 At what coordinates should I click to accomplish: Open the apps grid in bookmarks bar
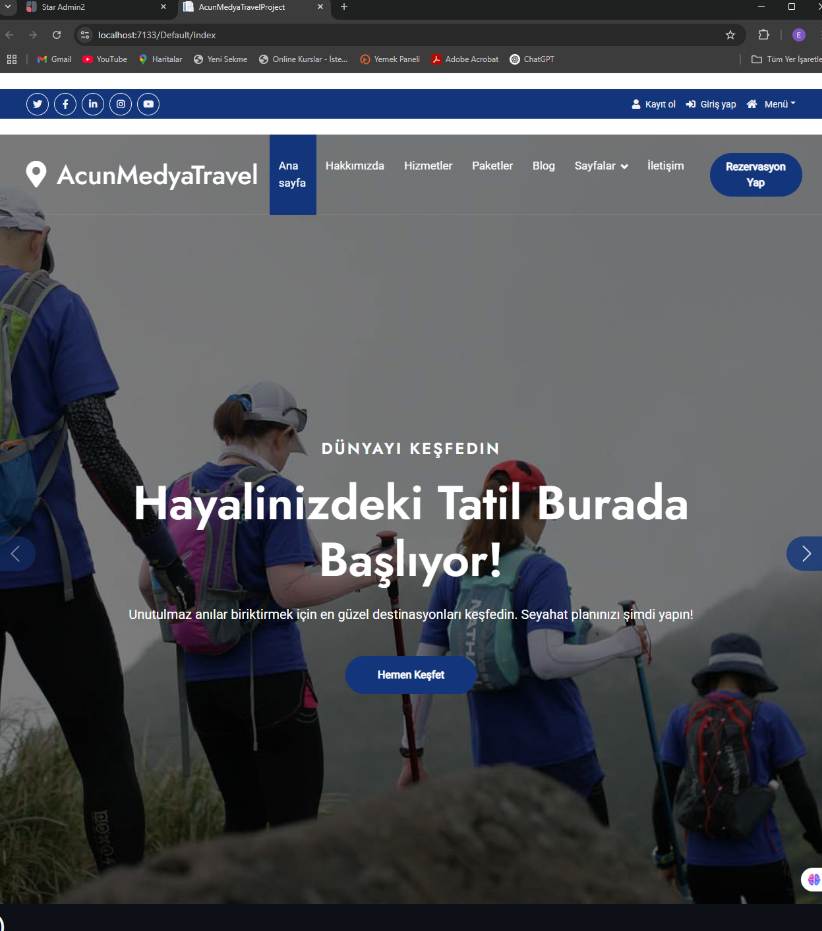coord(11,59)
